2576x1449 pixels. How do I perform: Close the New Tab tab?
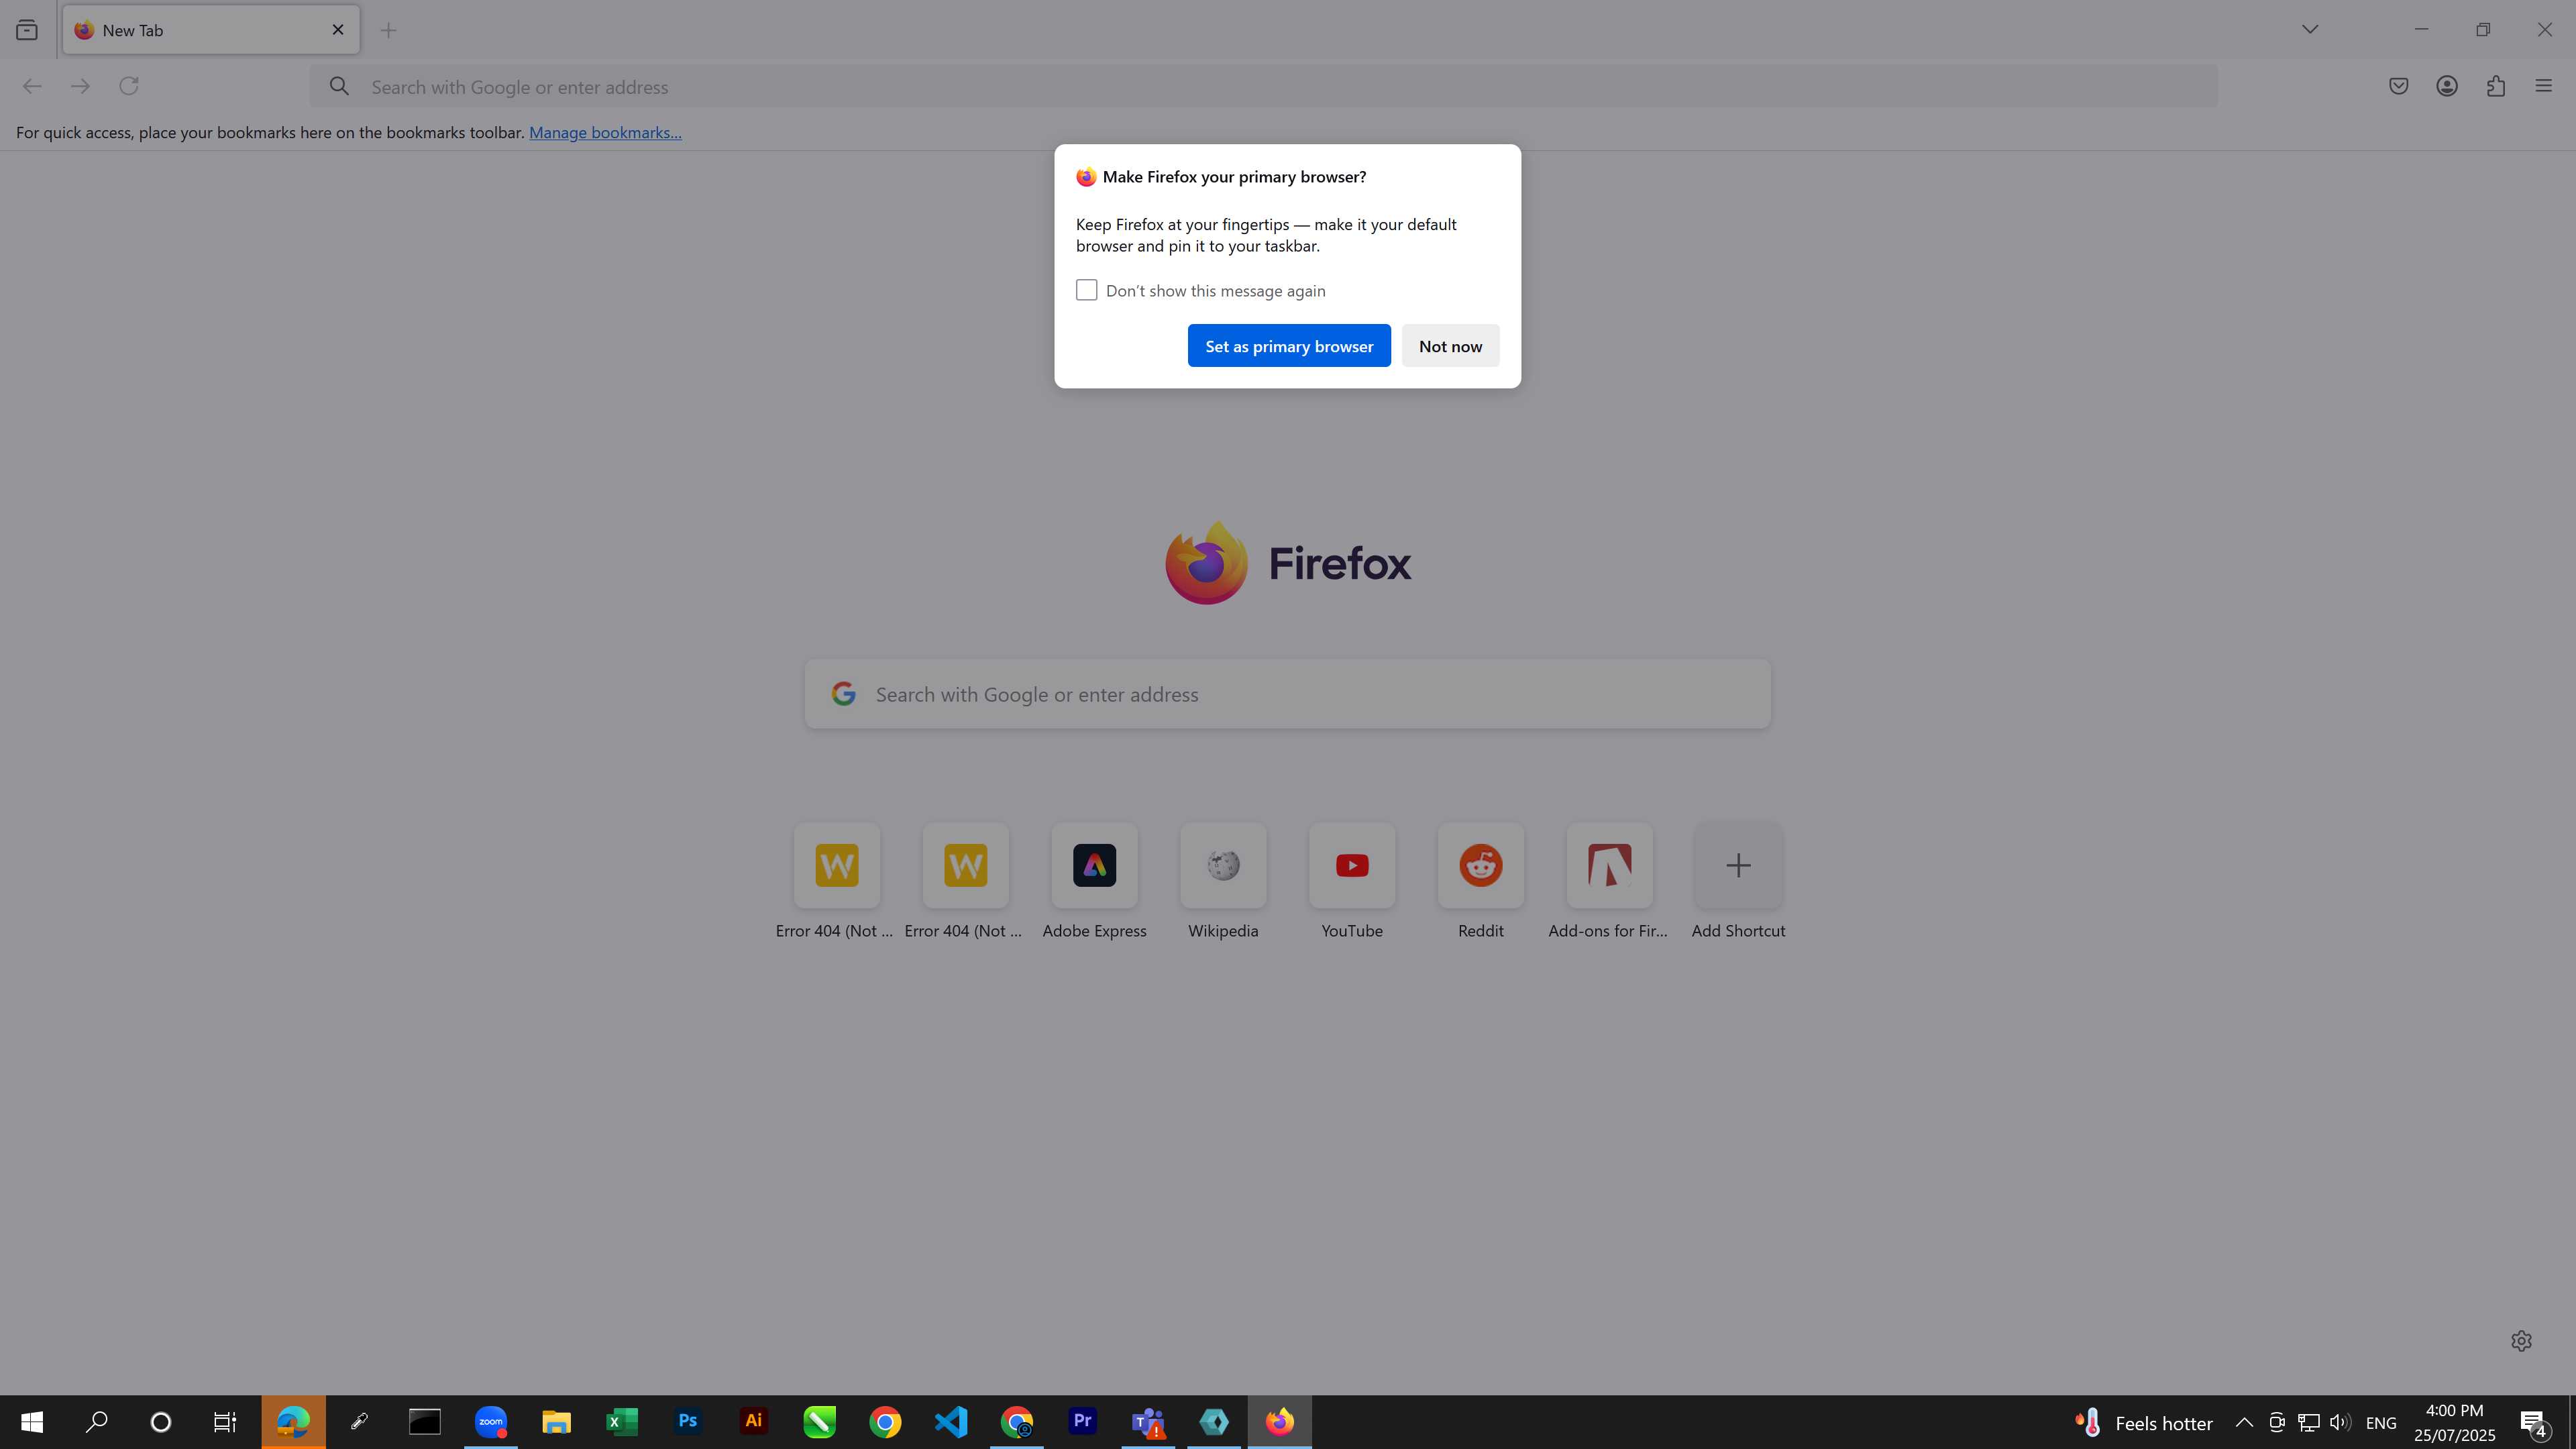338,30
